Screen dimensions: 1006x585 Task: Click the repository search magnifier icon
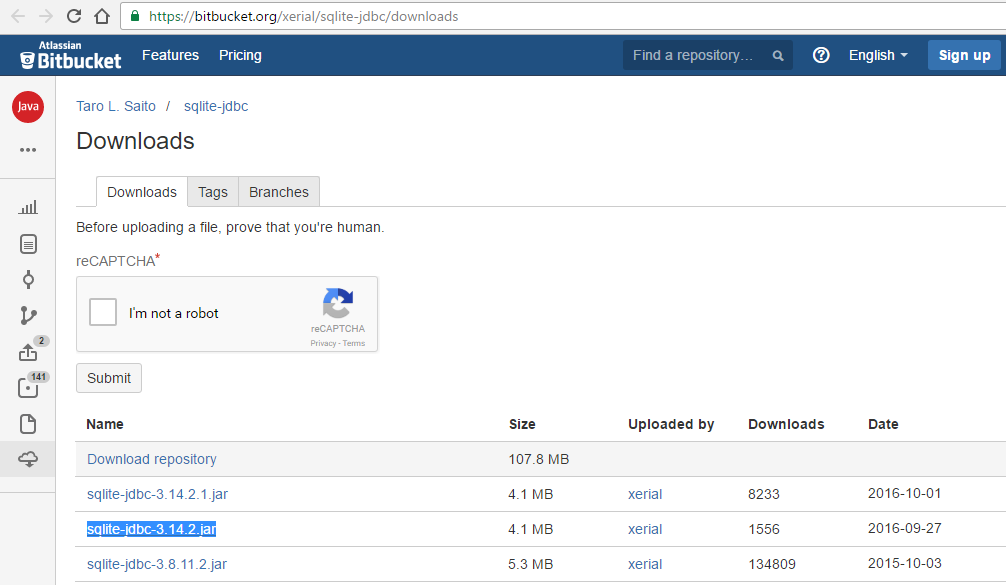pyautogui.click(x=778, y=56)
